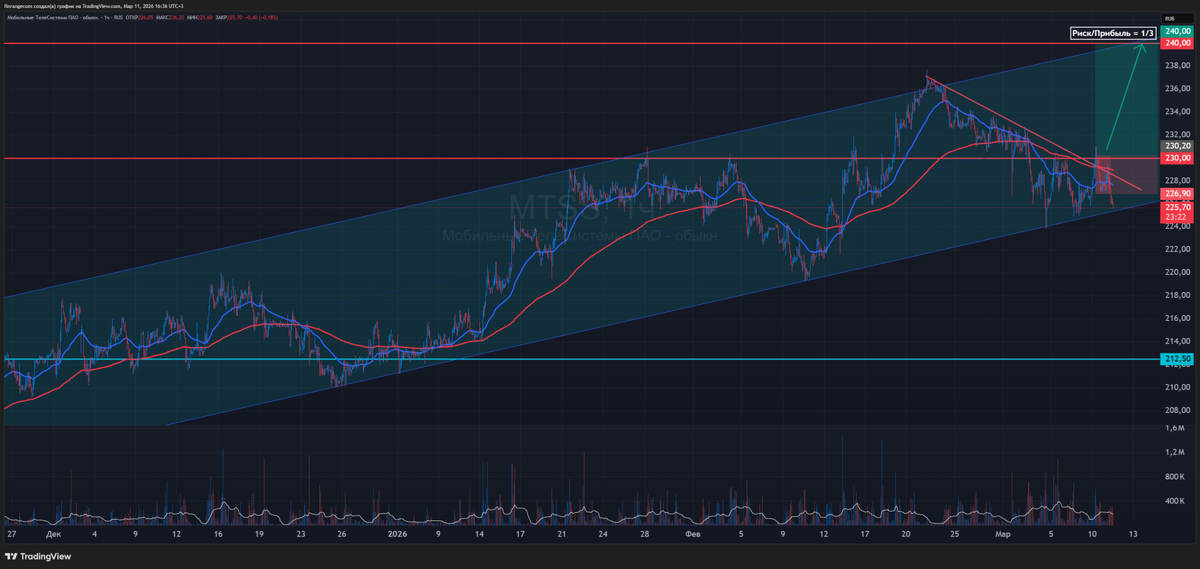Click the gray 230,20 price tag
This screenshot has height=569, width=1200.
[x=1176, y=146]
